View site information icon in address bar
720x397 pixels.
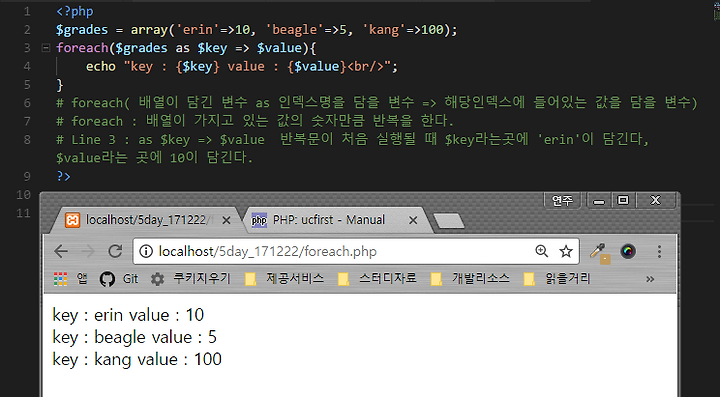click(x=146, y=252)
